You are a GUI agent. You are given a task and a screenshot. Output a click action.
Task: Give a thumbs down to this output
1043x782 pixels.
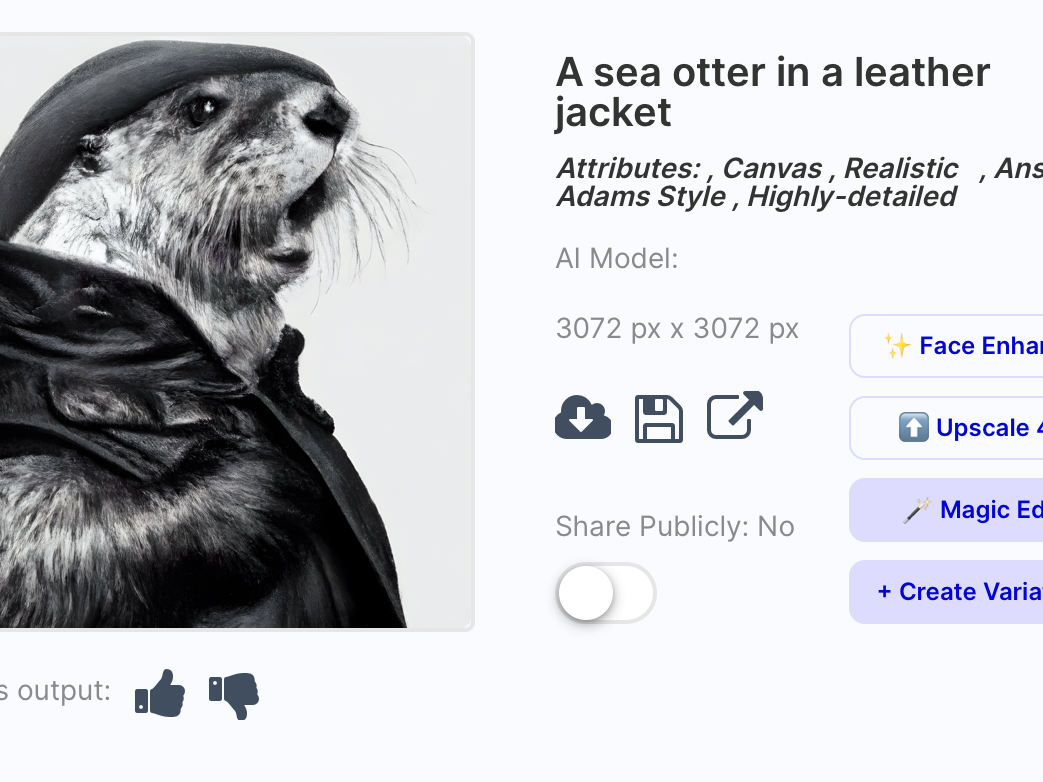233,696
